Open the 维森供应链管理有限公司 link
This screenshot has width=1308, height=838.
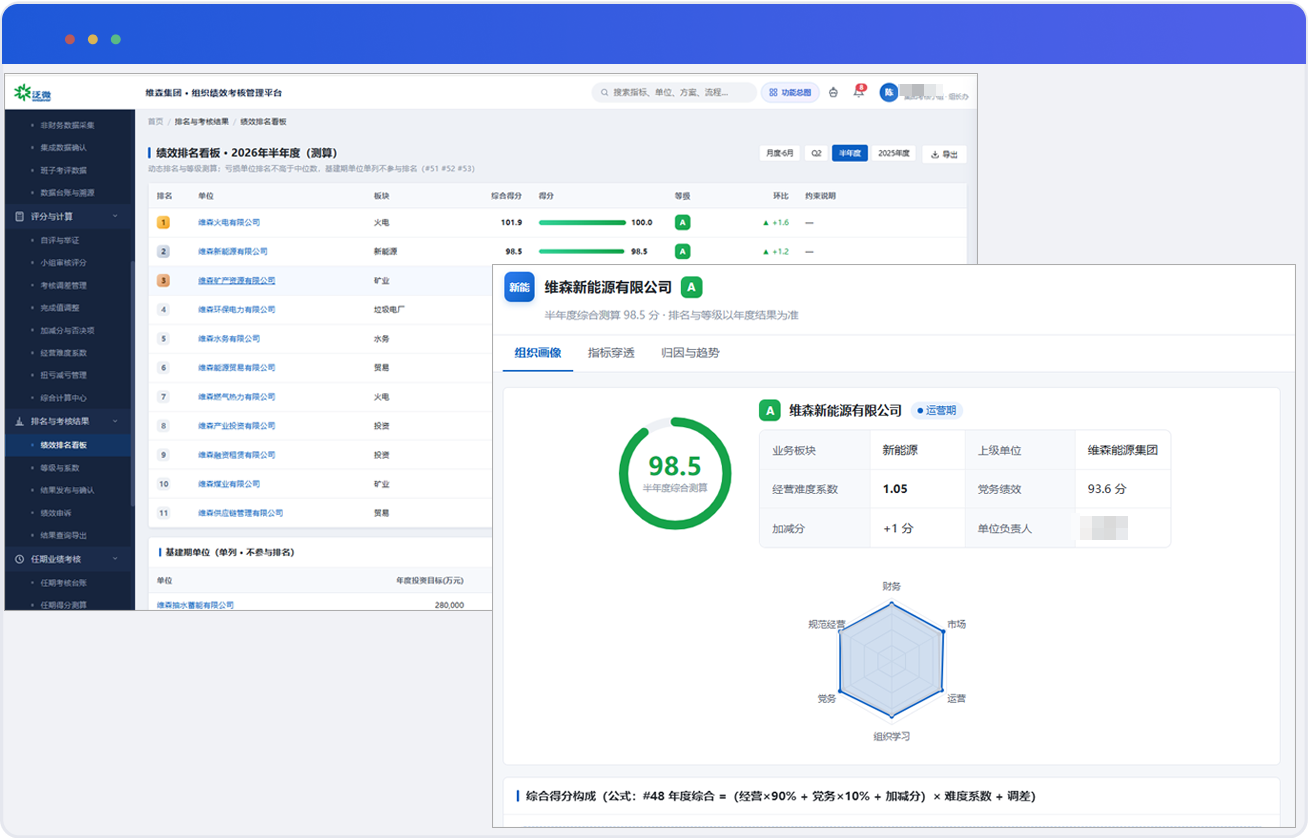[241, 513]
